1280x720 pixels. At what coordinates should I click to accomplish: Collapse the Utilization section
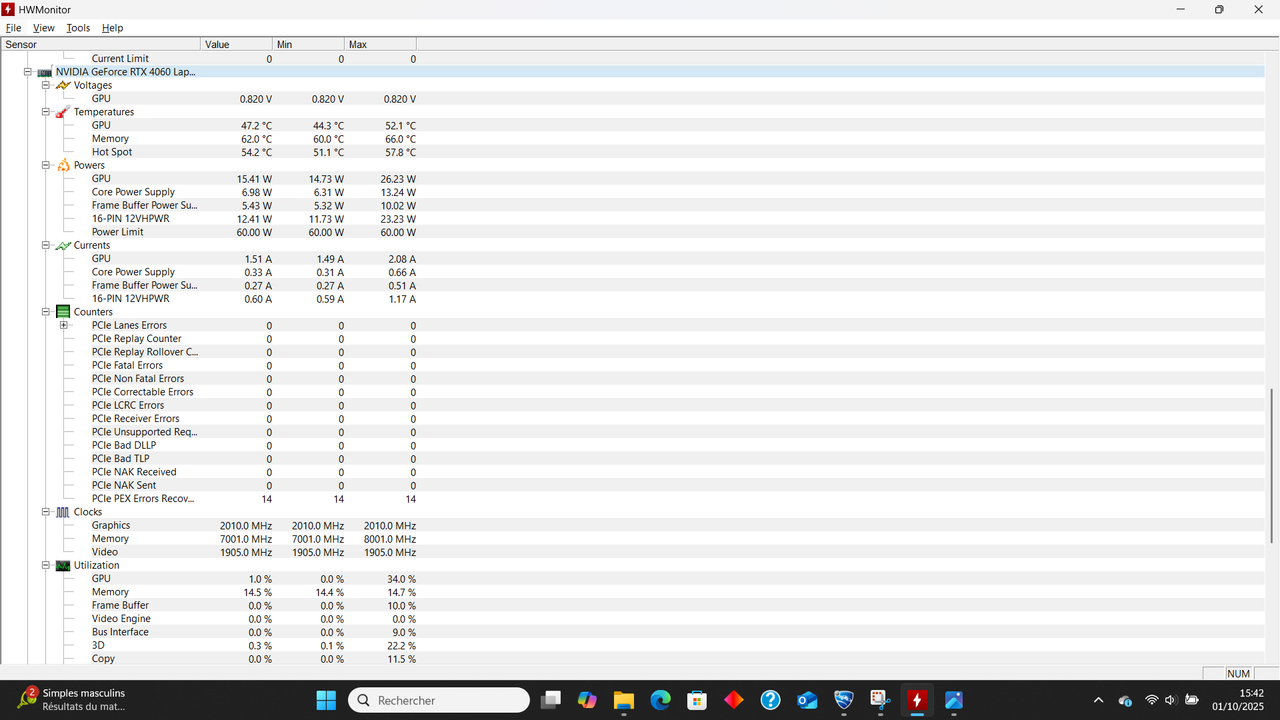coord(46,565)
